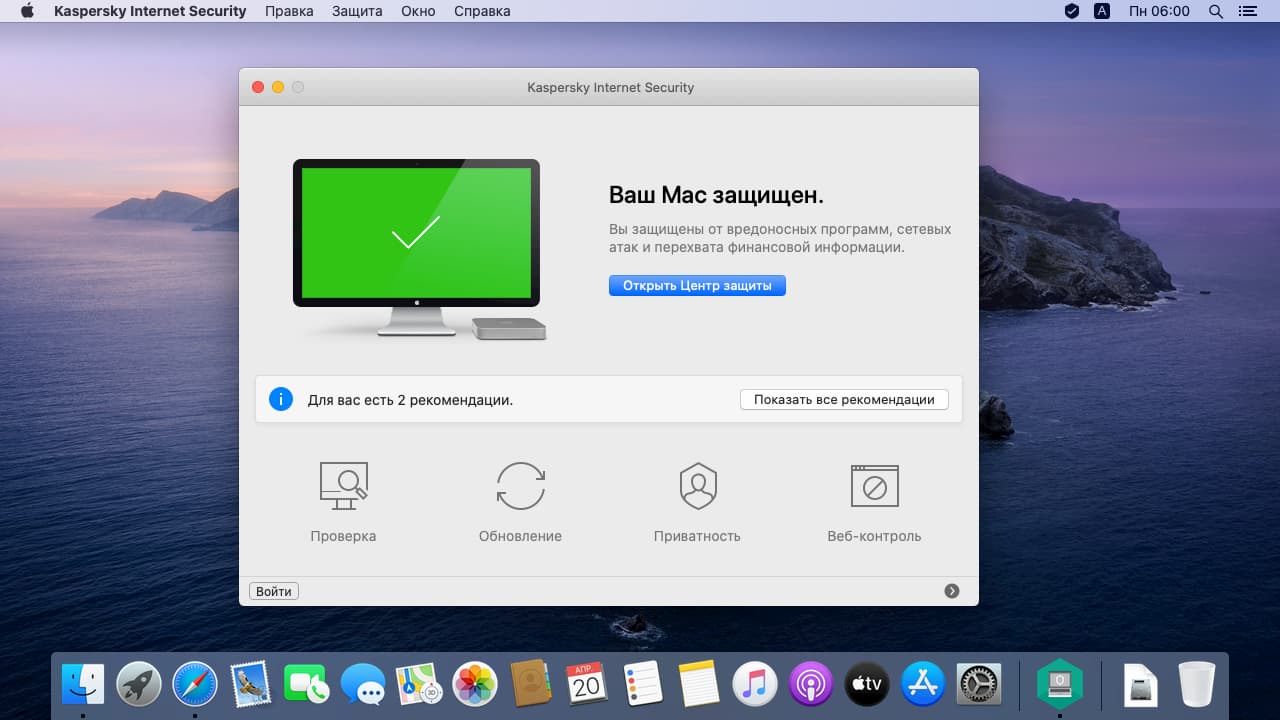Screen dimensions: 1280x720
Task: Open Notification Center from the menu bar
Action: [1246, 11]
